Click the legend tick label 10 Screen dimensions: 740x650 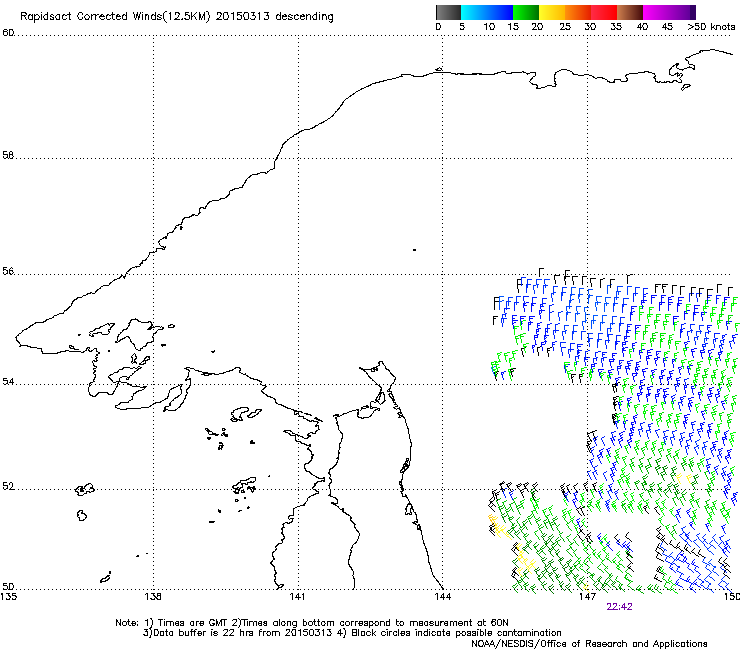coord(489,27)
